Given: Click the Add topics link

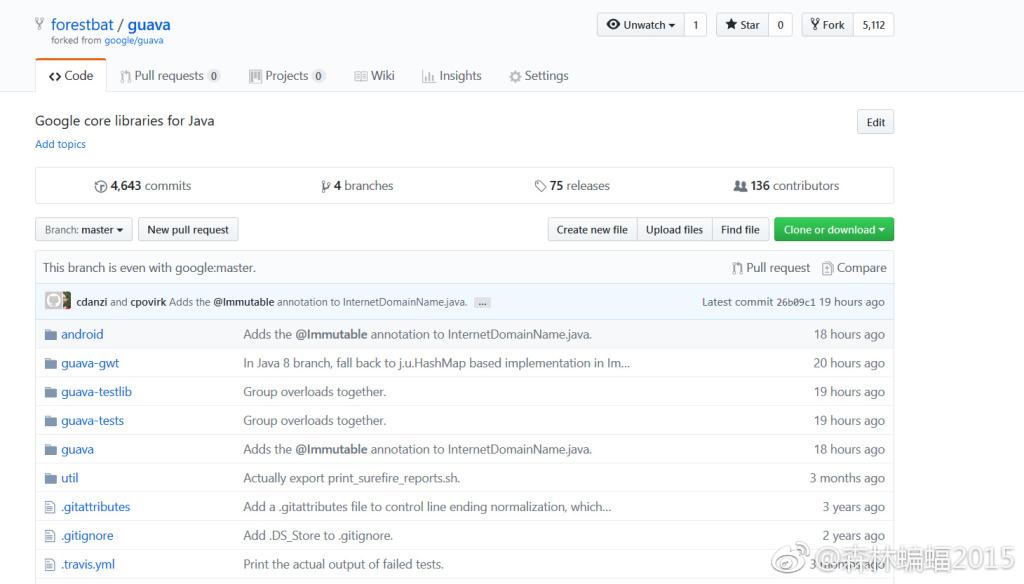Looking at the screenshot, I should pos(60,144).
